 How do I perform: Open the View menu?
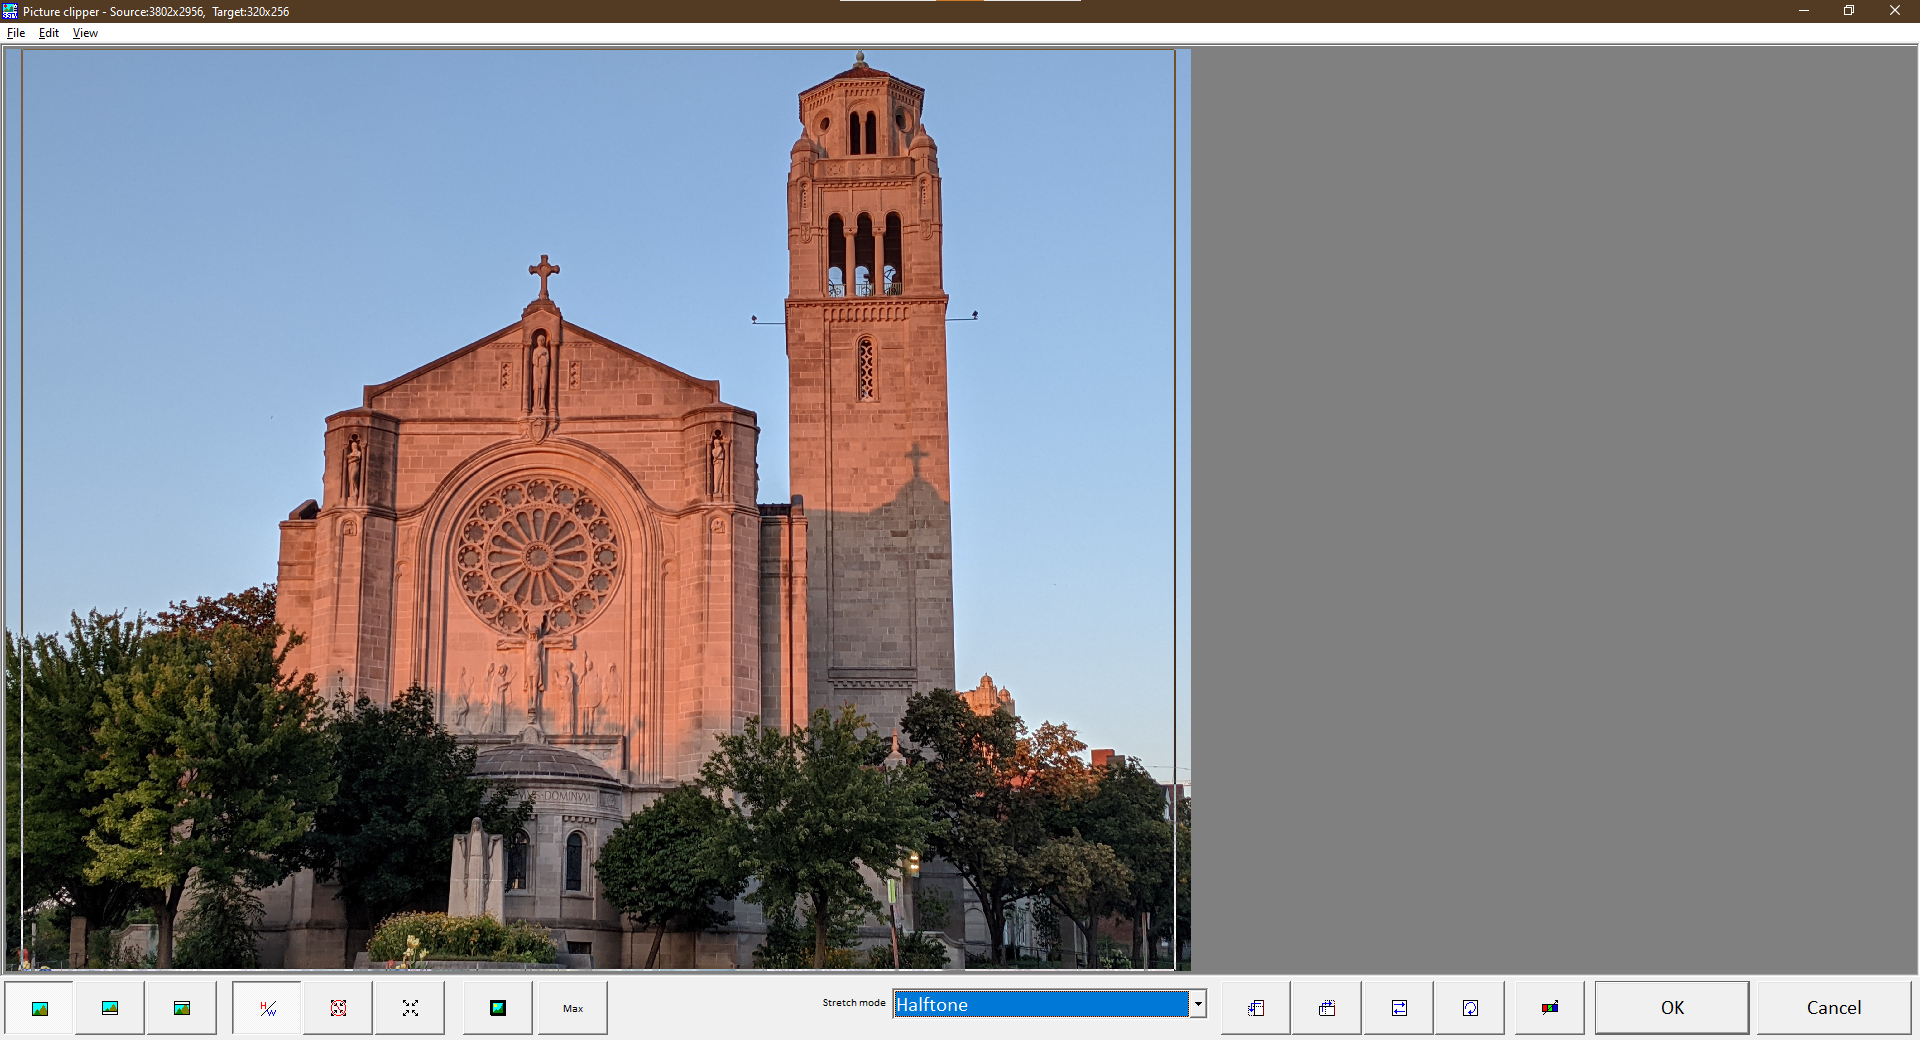tap(85, 33)
